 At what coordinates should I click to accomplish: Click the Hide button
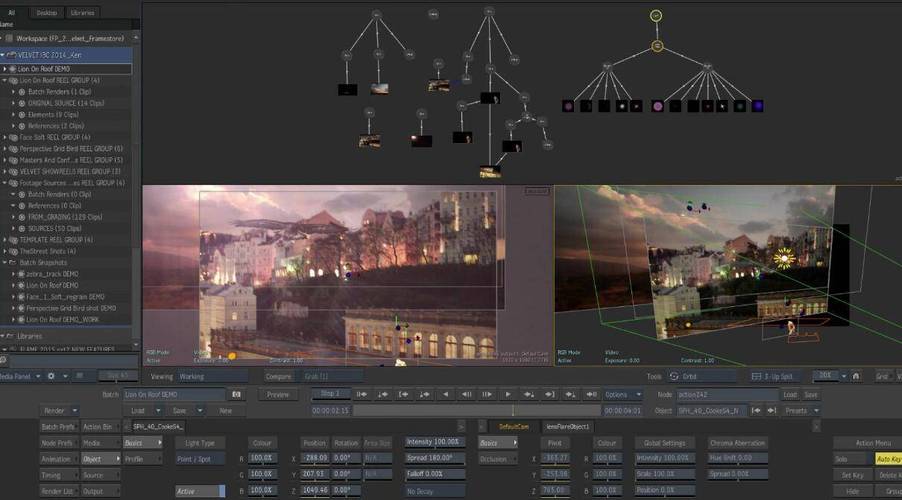(x=852, y=491)
